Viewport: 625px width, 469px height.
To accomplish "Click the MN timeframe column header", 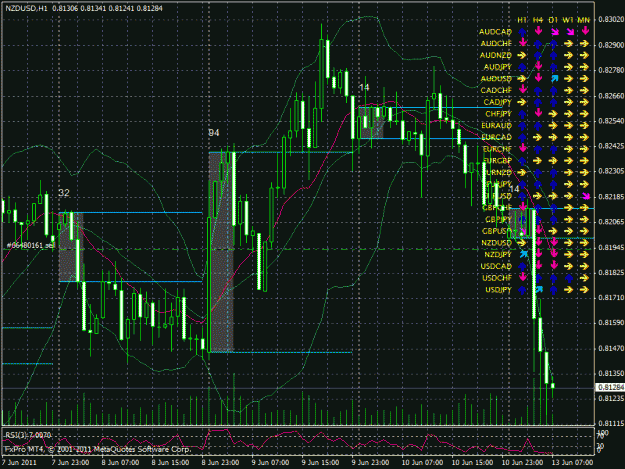I will pyautogui.click(x=584, y=20).
